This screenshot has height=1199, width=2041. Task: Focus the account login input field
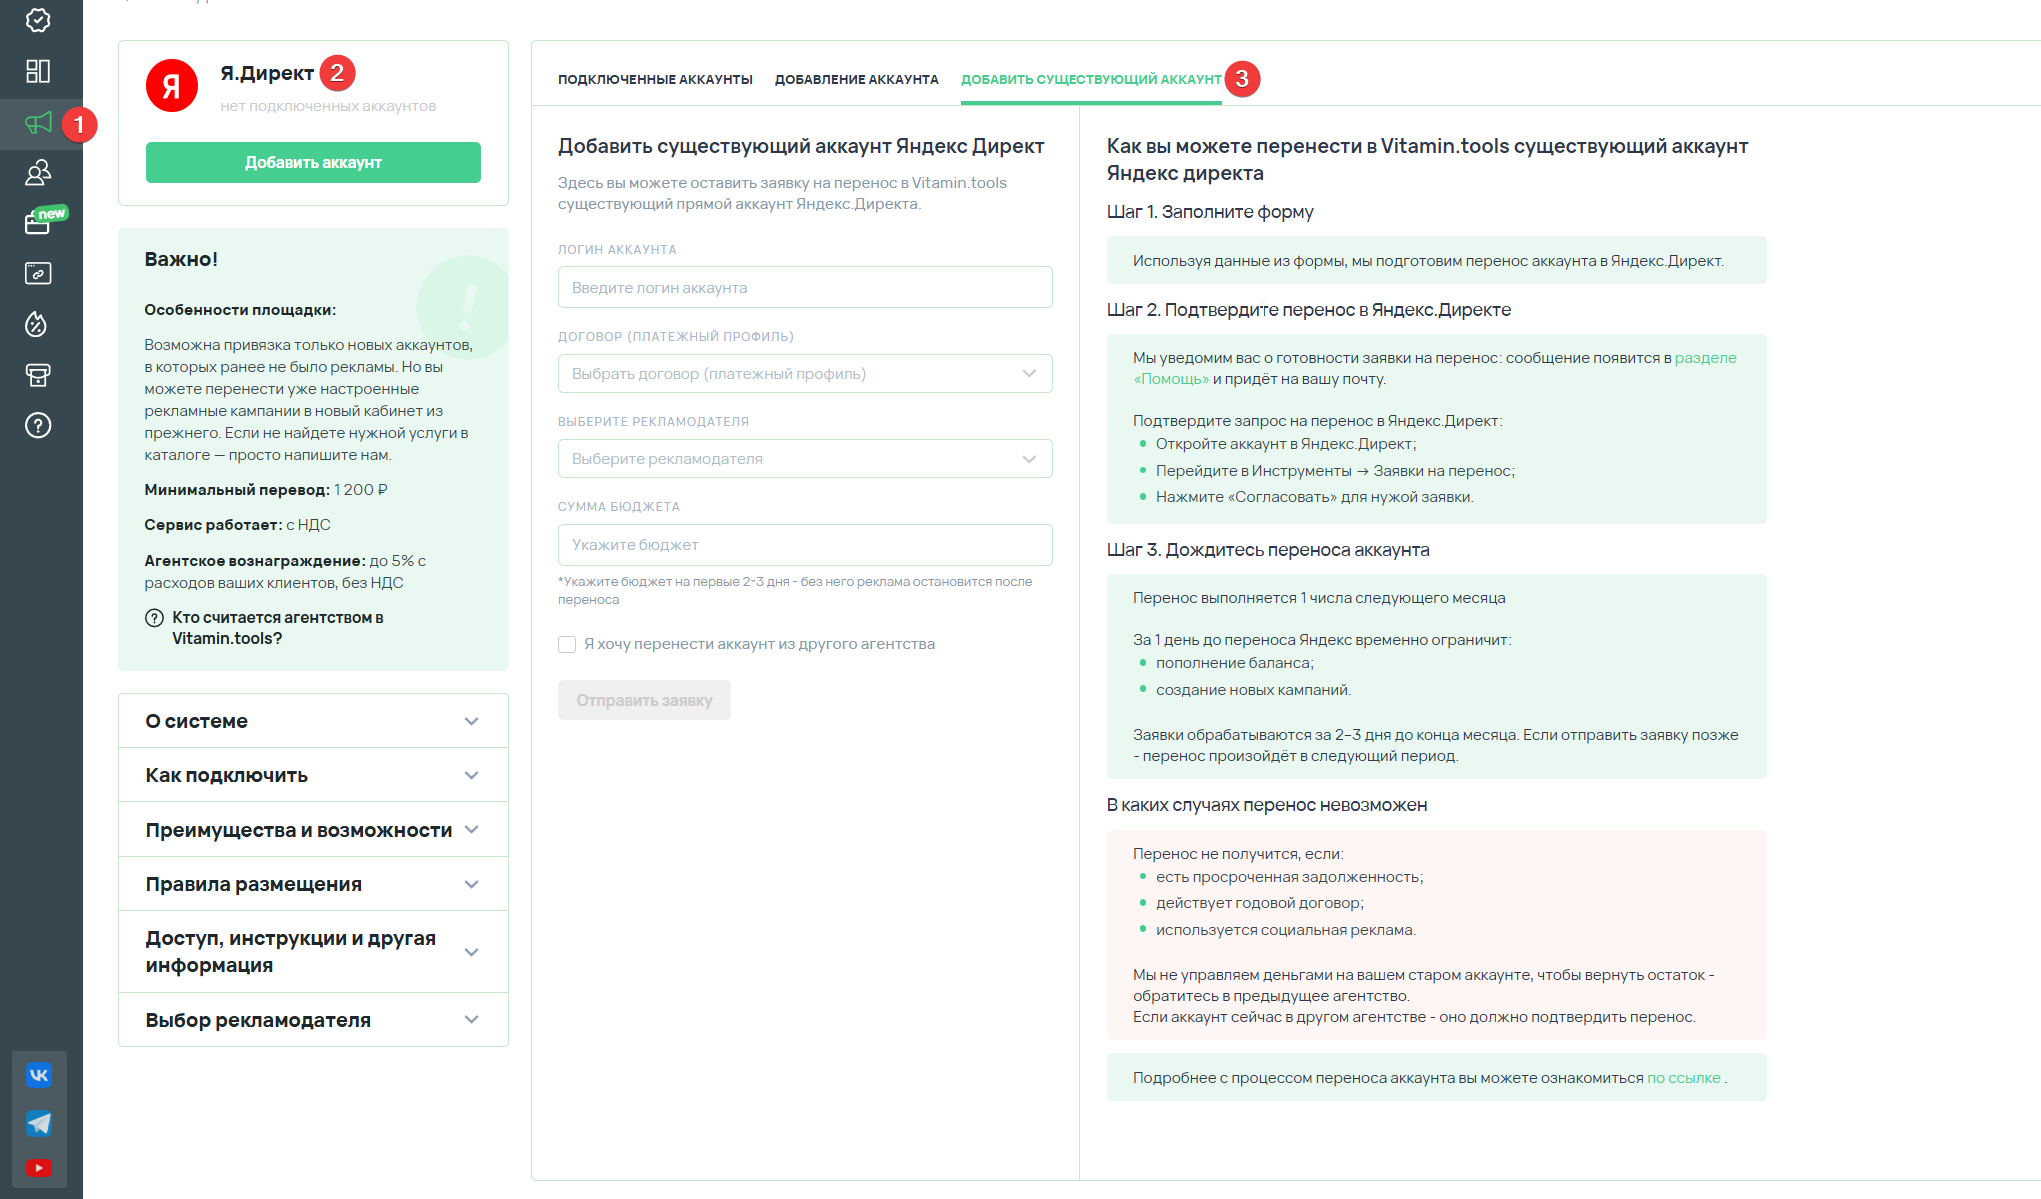805,287
